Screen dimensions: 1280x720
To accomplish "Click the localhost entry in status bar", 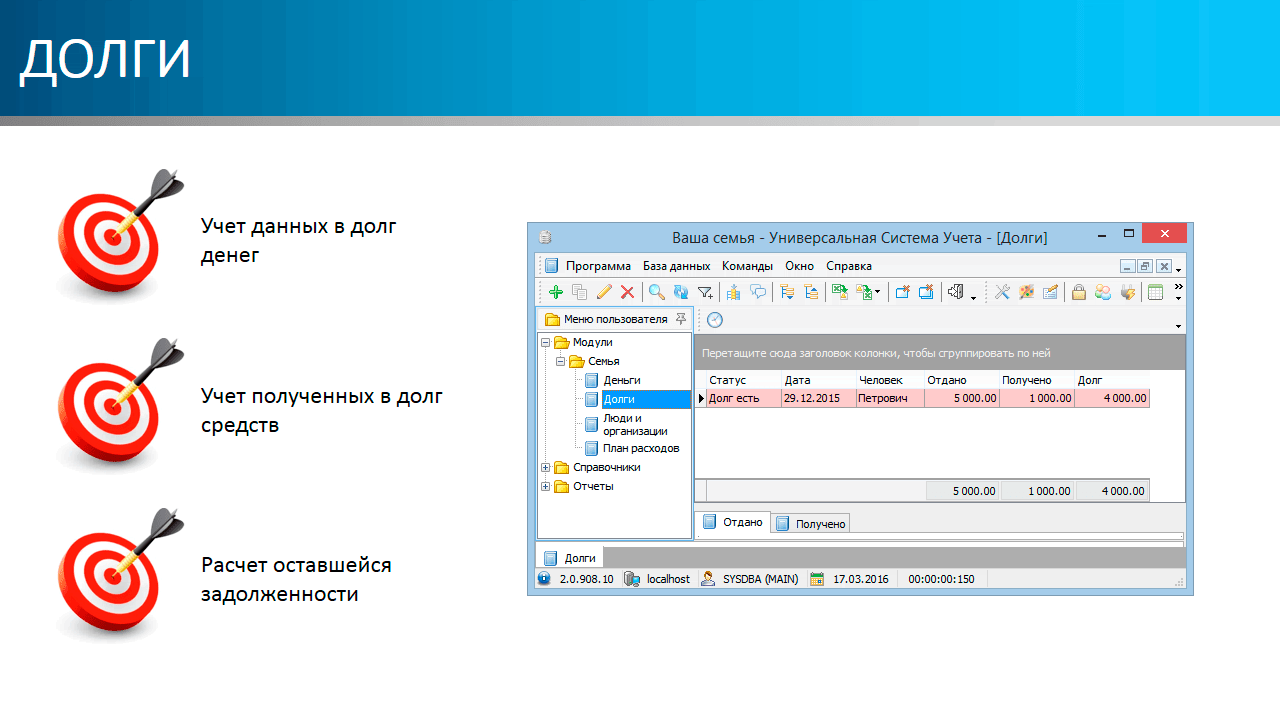I will coord(667,579).
